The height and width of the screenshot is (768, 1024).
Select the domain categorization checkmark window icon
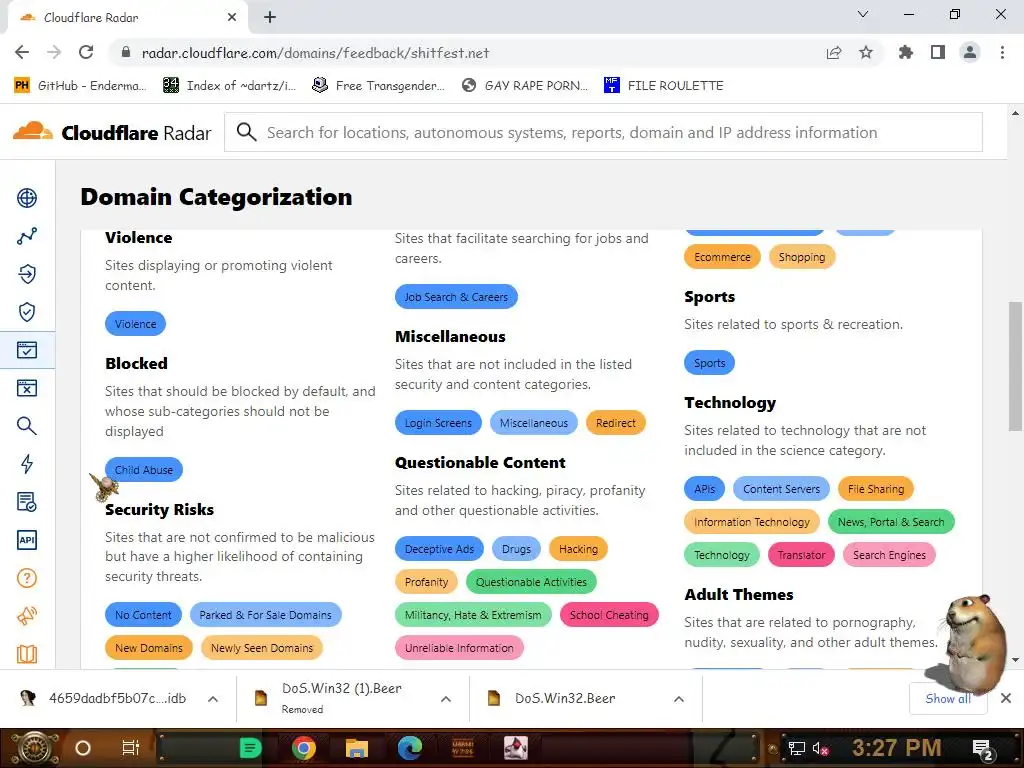(27, 350)
